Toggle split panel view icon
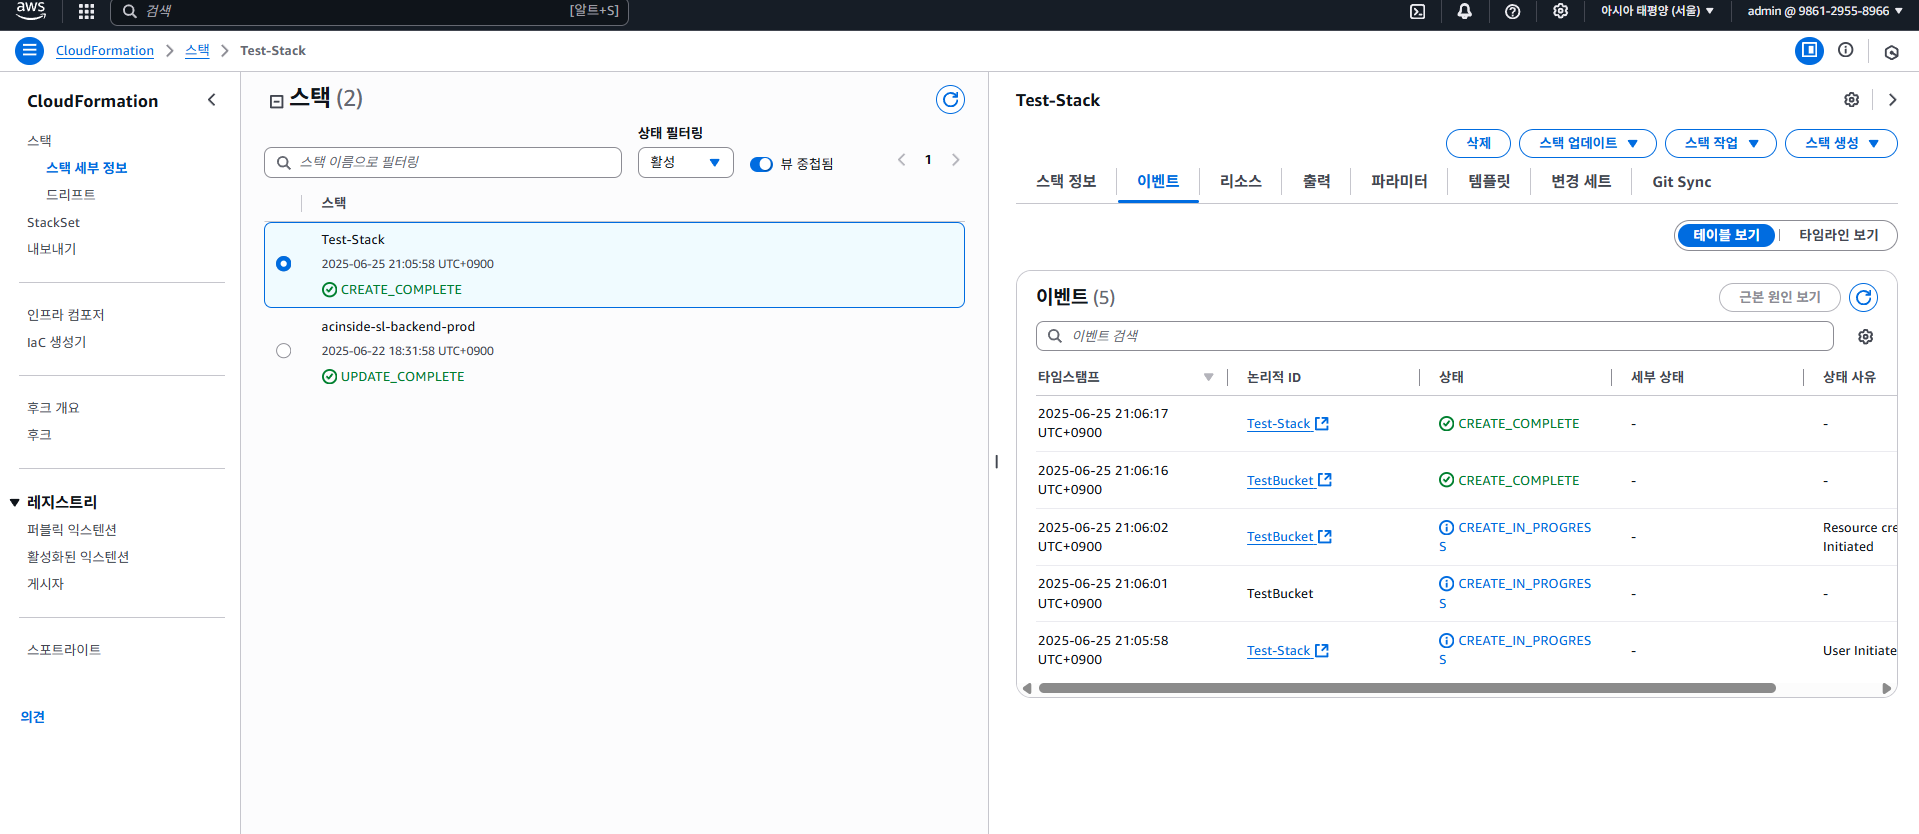This screenshot has height=834, width=1919. click(x=1809, y=50)
